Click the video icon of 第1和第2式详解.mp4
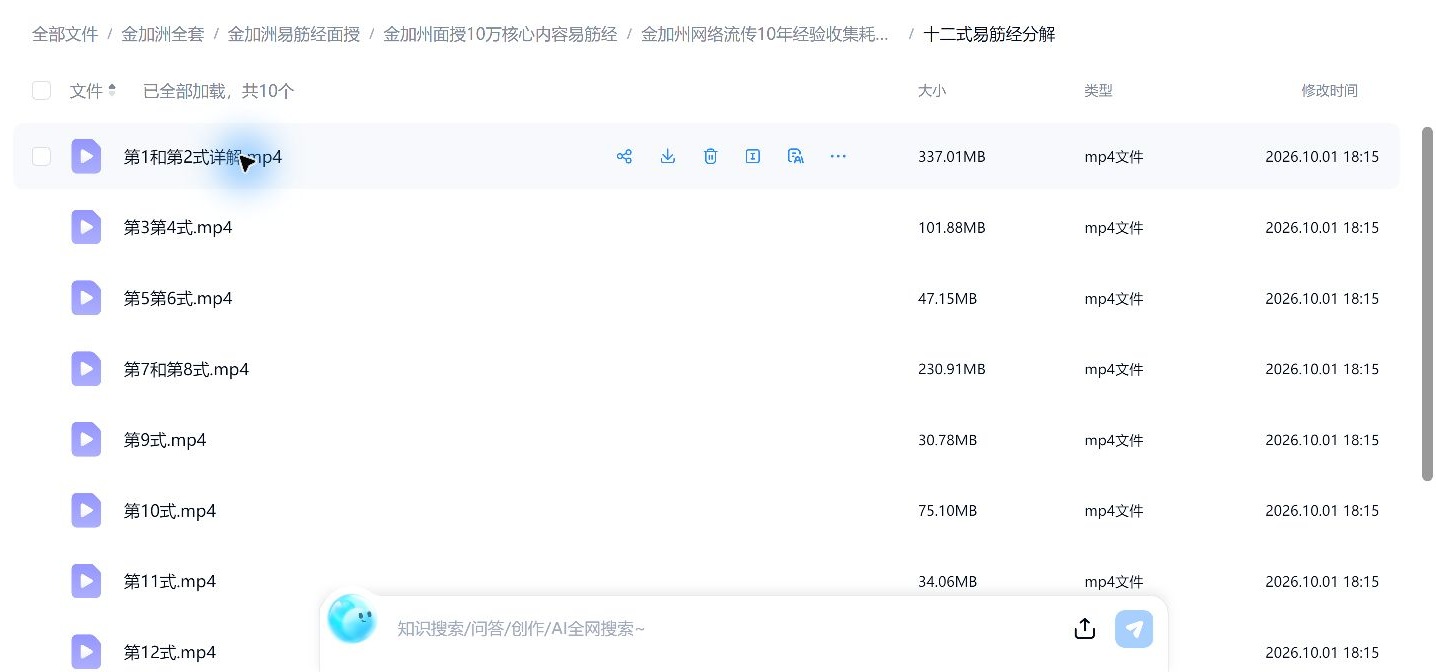The image size is (1436, 672). tap(86, 156)
